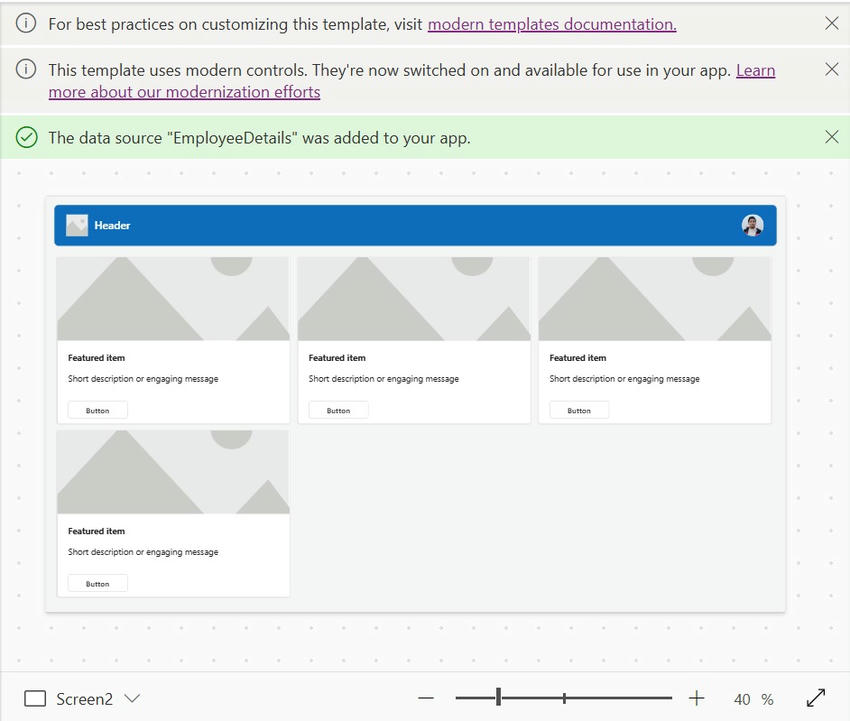Click the zoom slider handle
The image size is (850, 721).
498,697
